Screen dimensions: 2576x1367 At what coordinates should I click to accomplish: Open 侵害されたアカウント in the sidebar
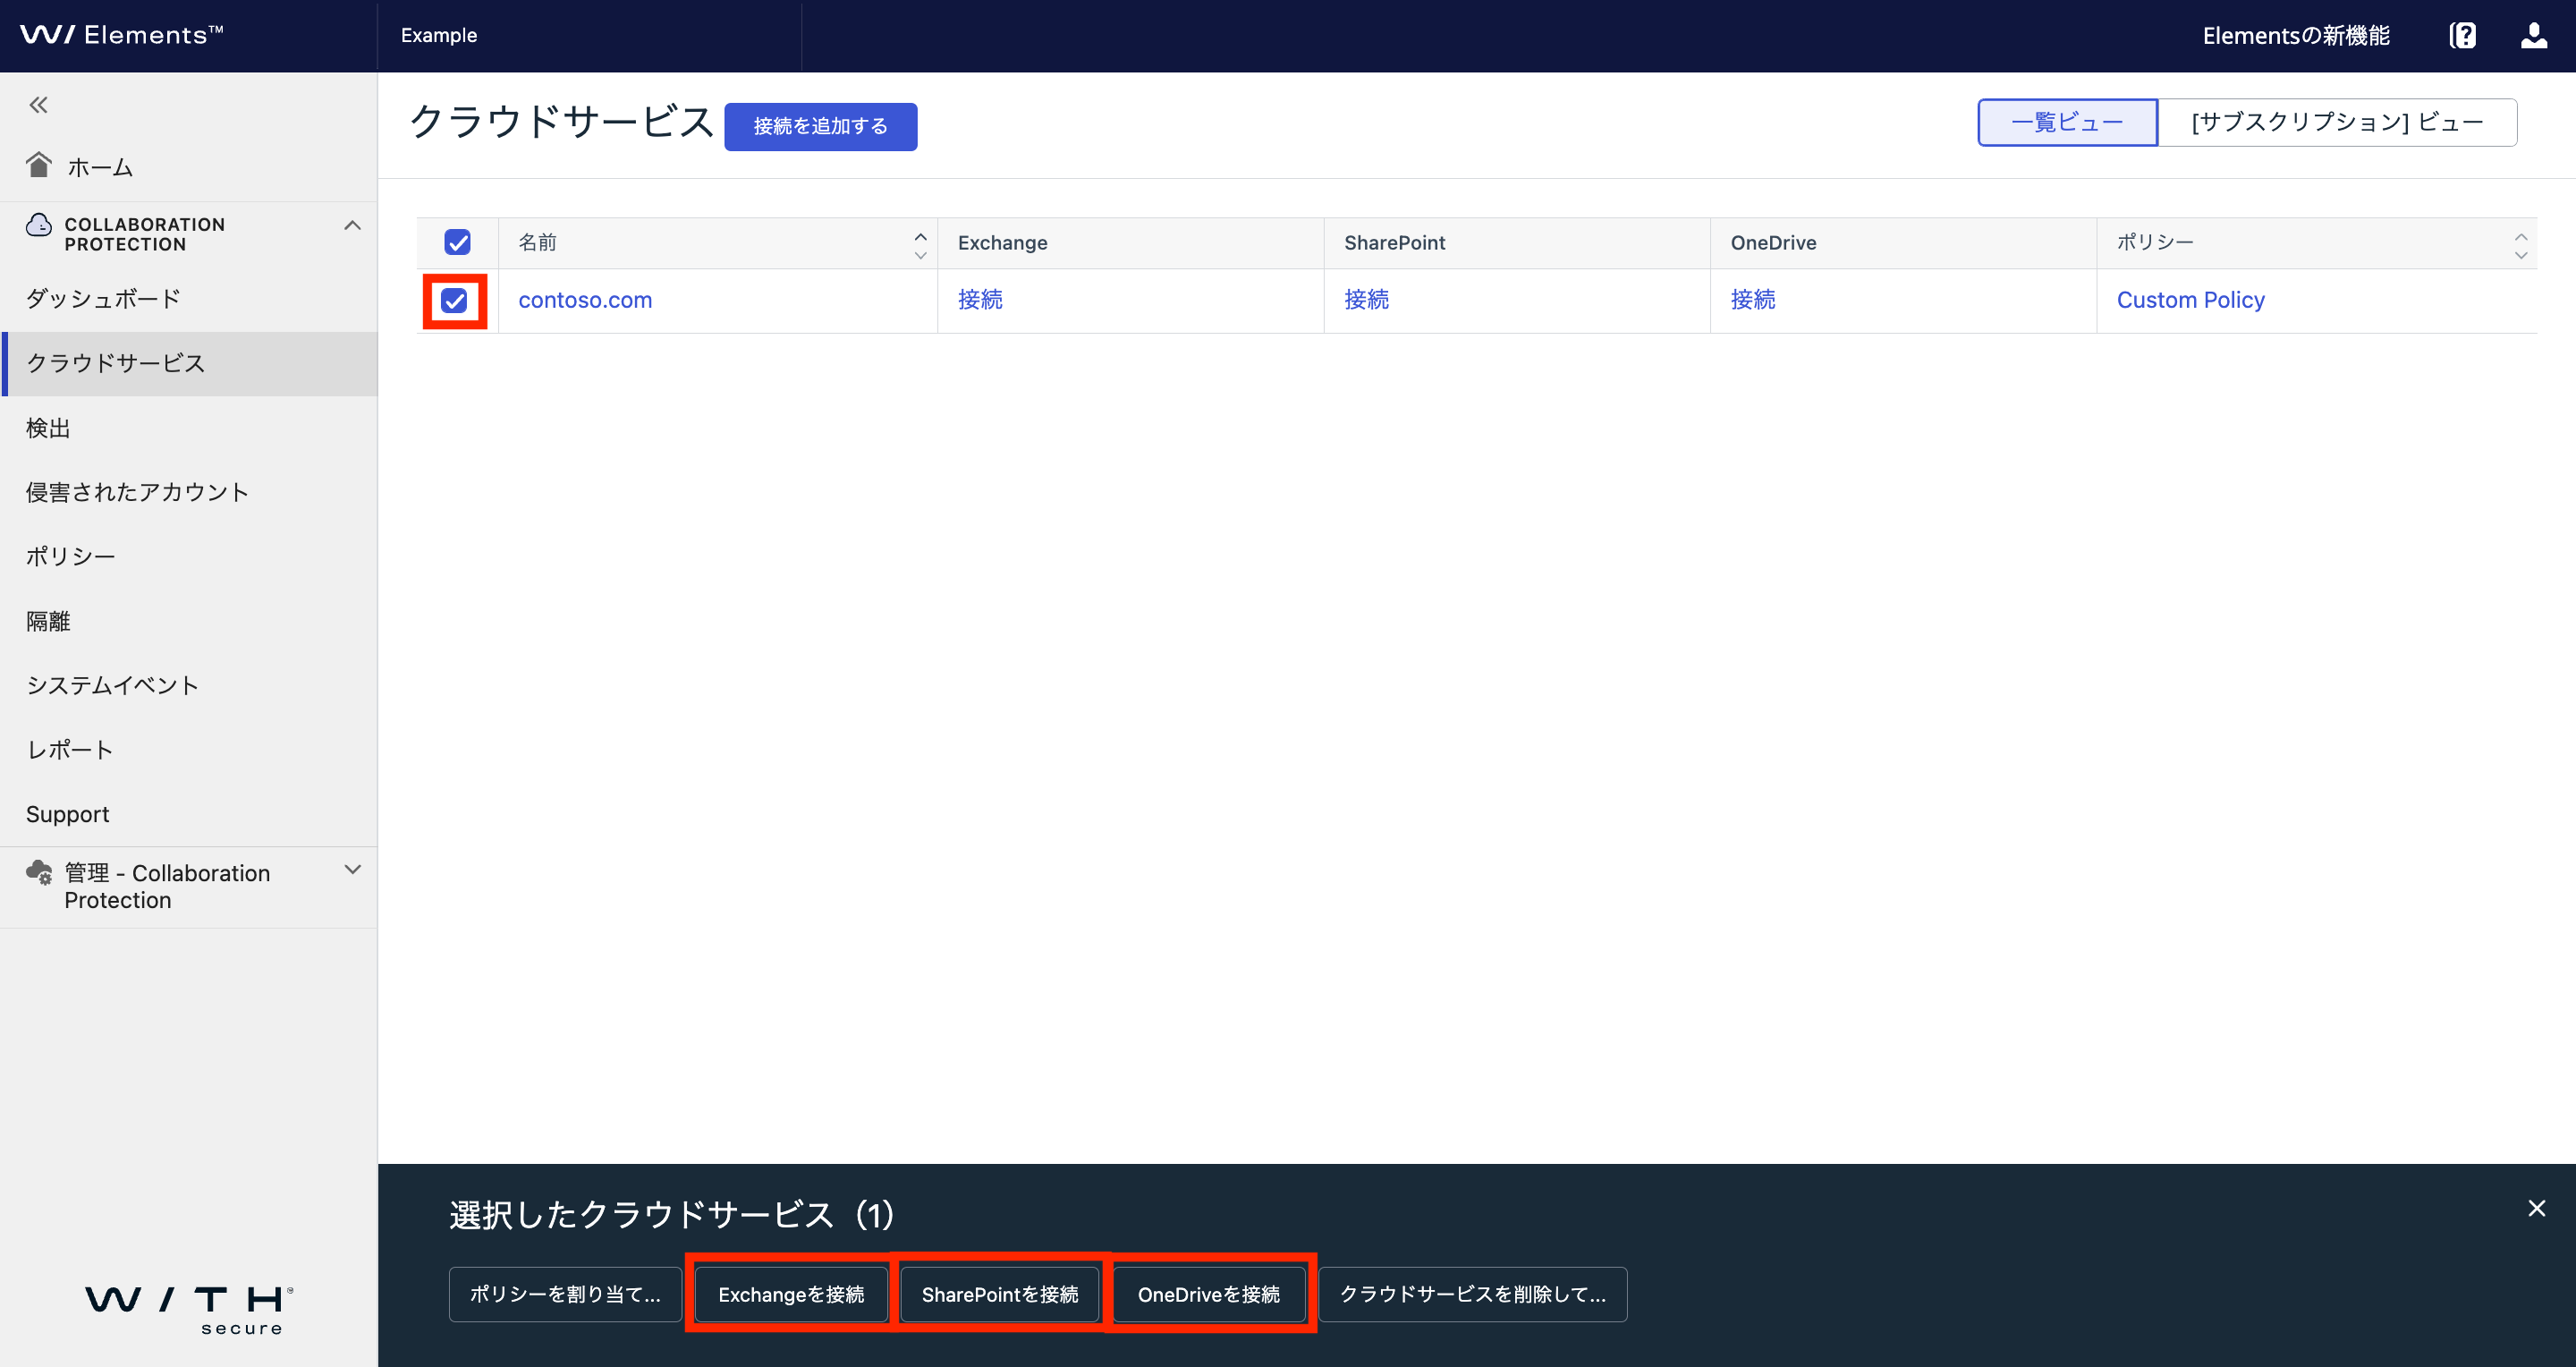[x=189, y=492]
